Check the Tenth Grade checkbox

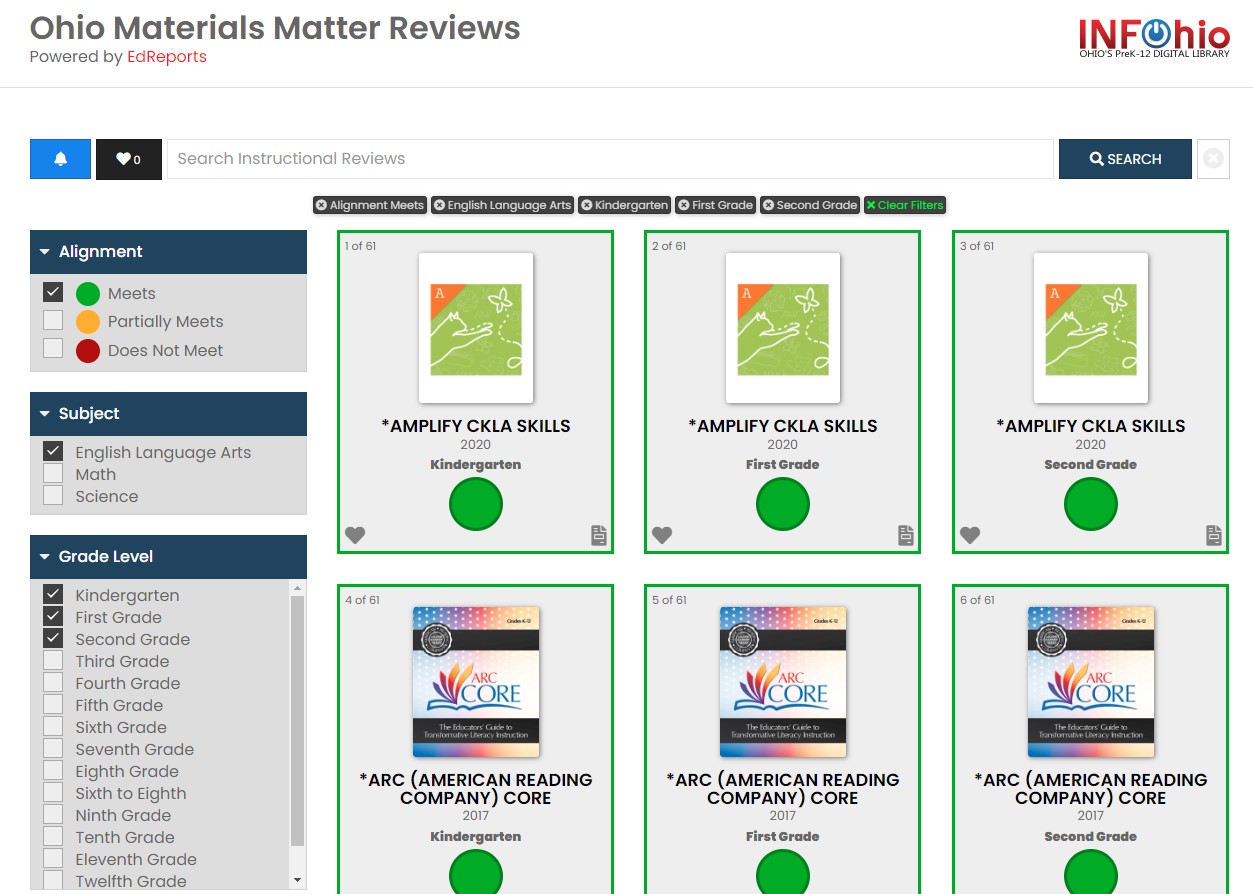pyautogui.click(x=53, y=836)
